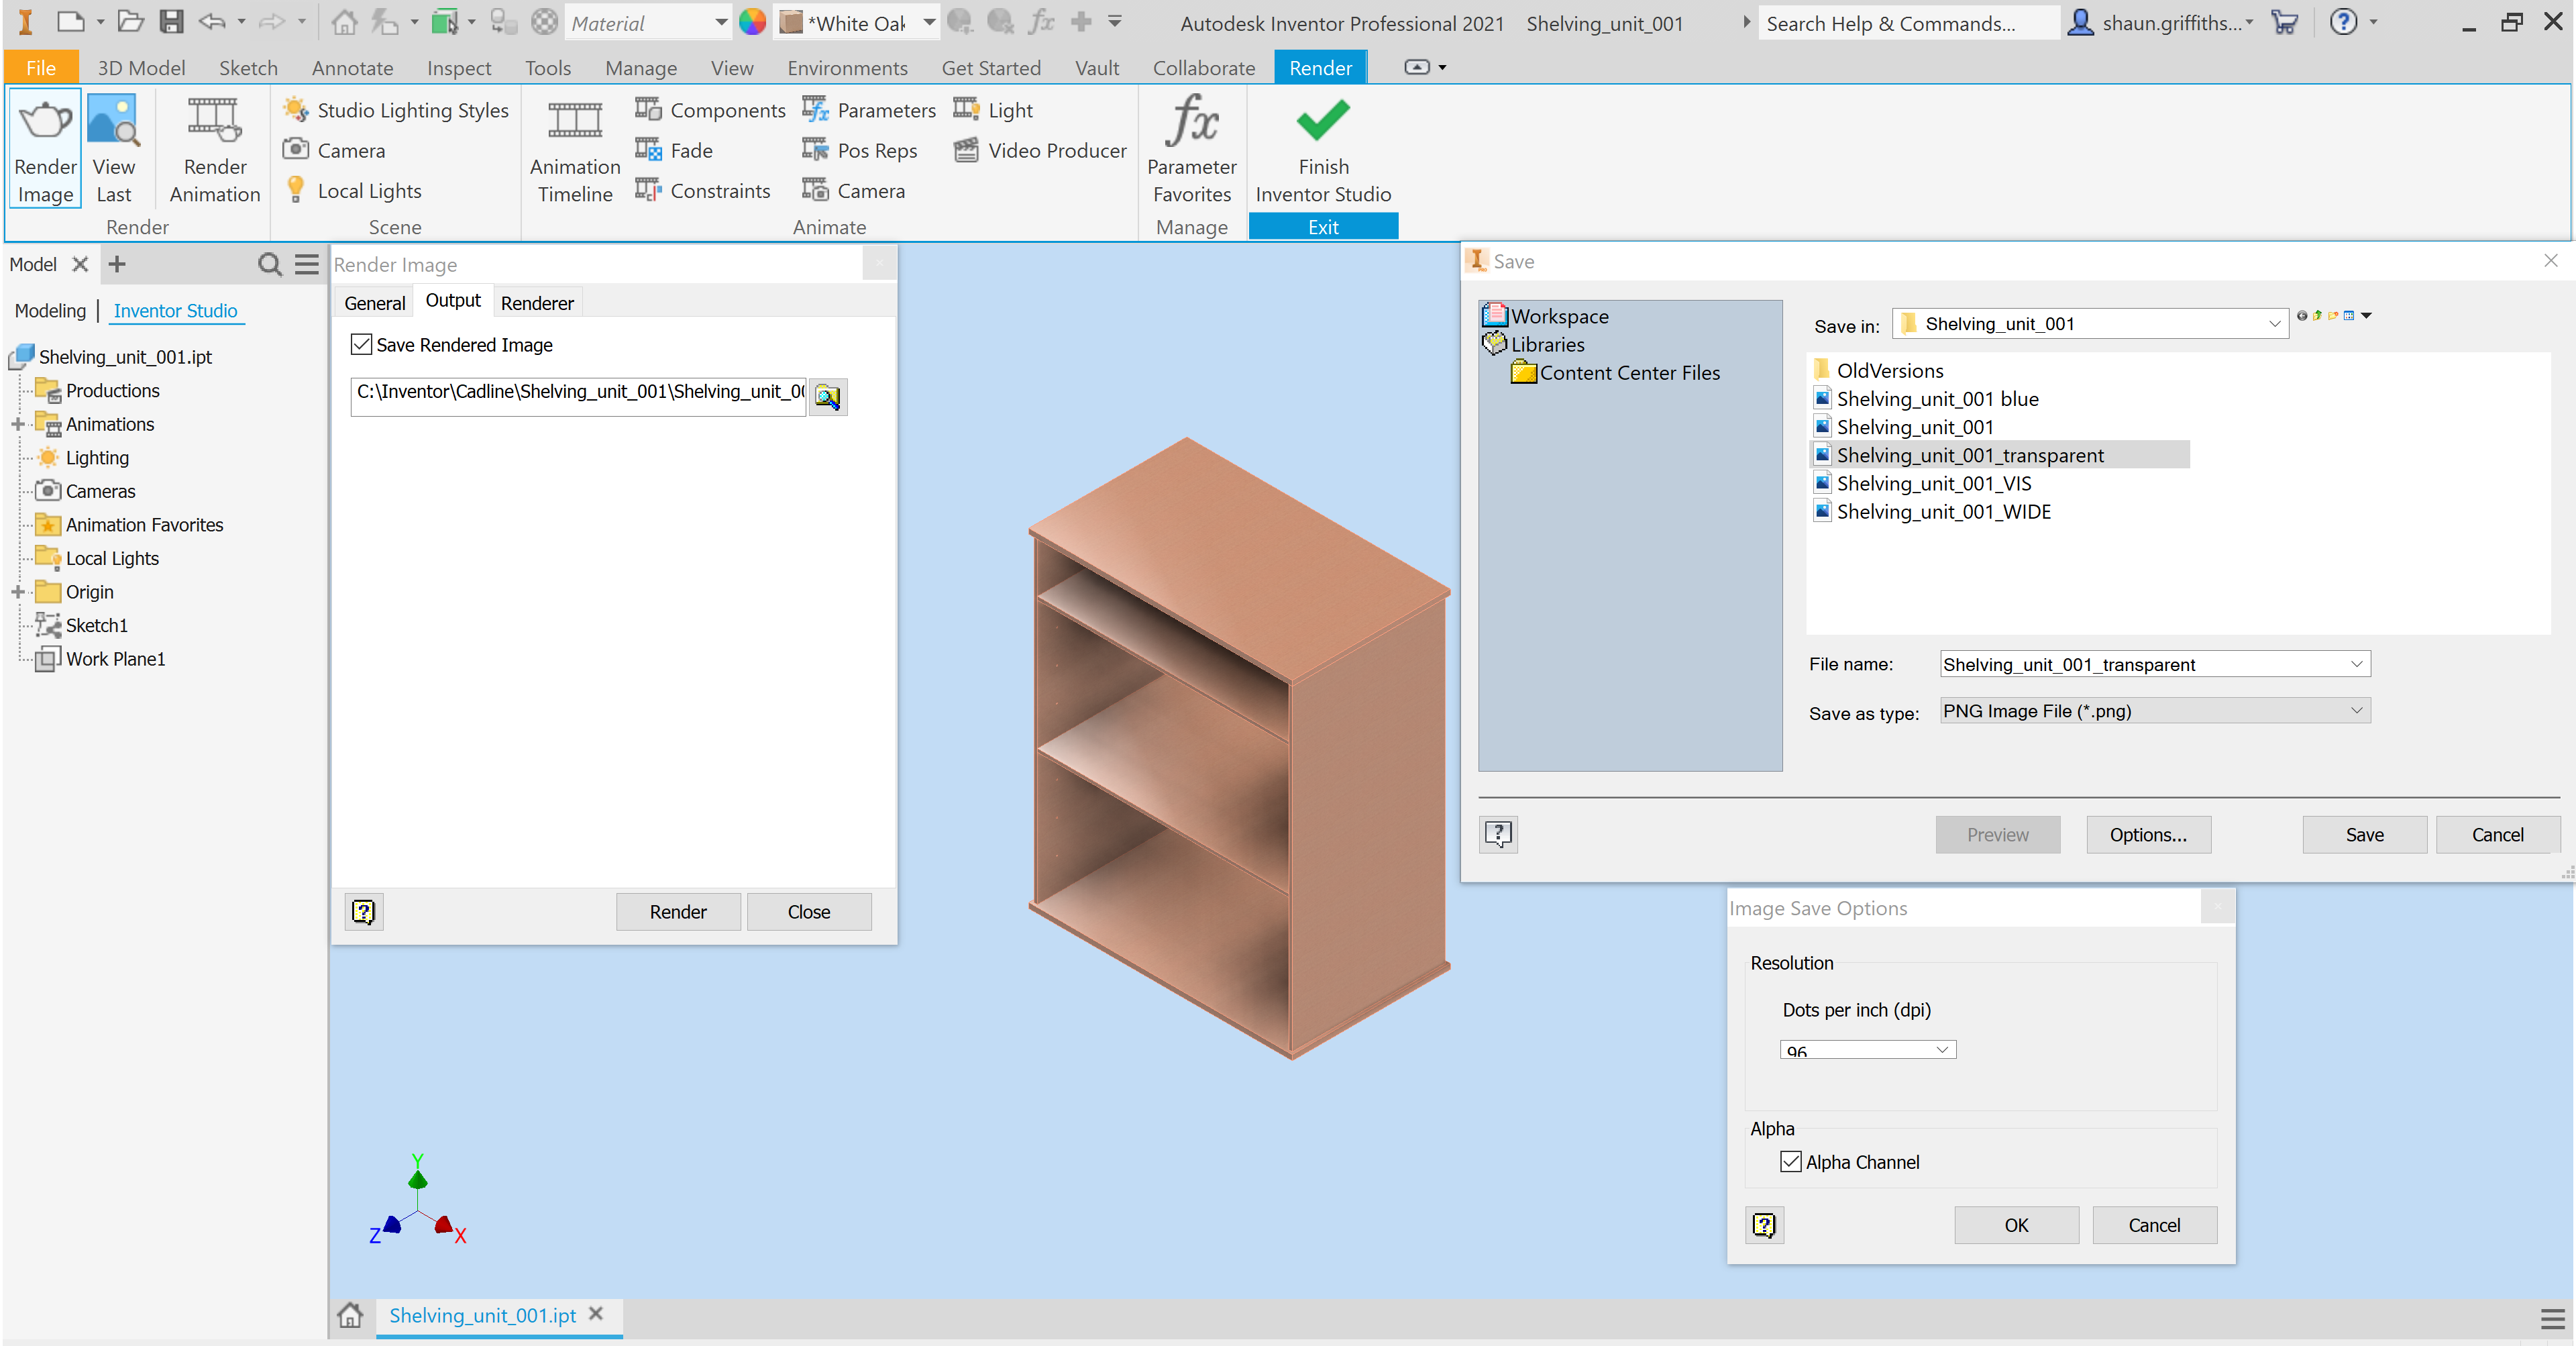Toggle Render Animation instead of image
The height and width of the screenshot is (1346, 2576).
pyautogui.click(x=213, y=150)
